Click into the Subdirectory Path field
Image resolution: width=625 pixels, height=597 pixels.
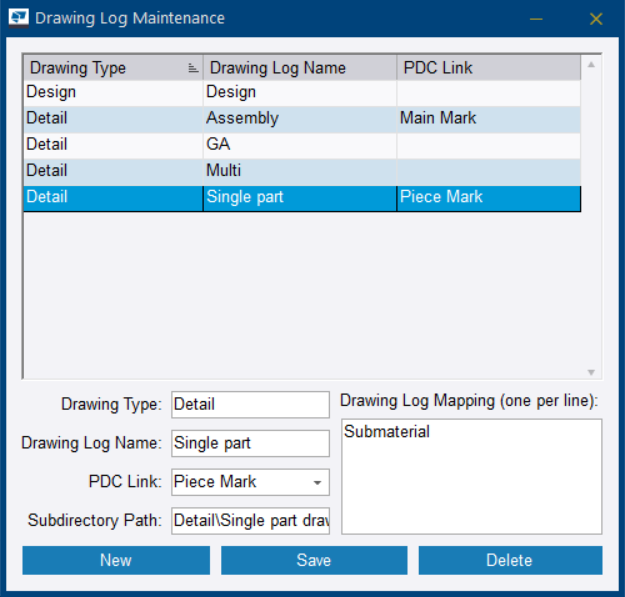[x=250, y=521]
